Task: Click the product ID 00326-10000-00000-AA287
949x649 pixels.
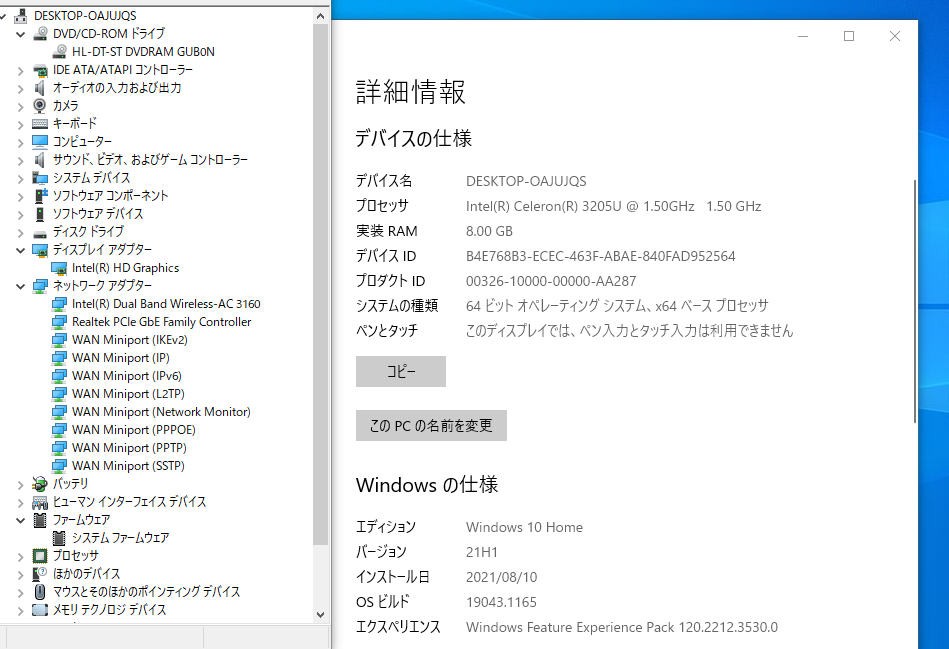Action: [x=551, y=281]
